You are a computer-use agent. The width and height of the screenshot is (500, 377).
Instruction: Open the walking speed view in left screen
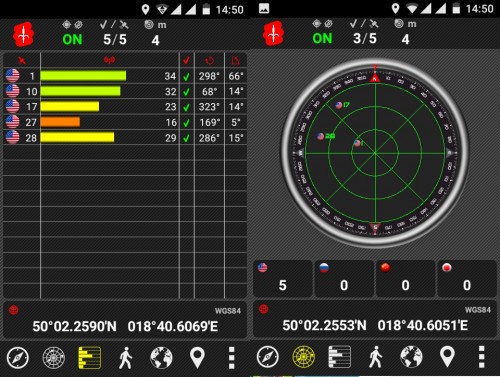(x=126, y=358)
